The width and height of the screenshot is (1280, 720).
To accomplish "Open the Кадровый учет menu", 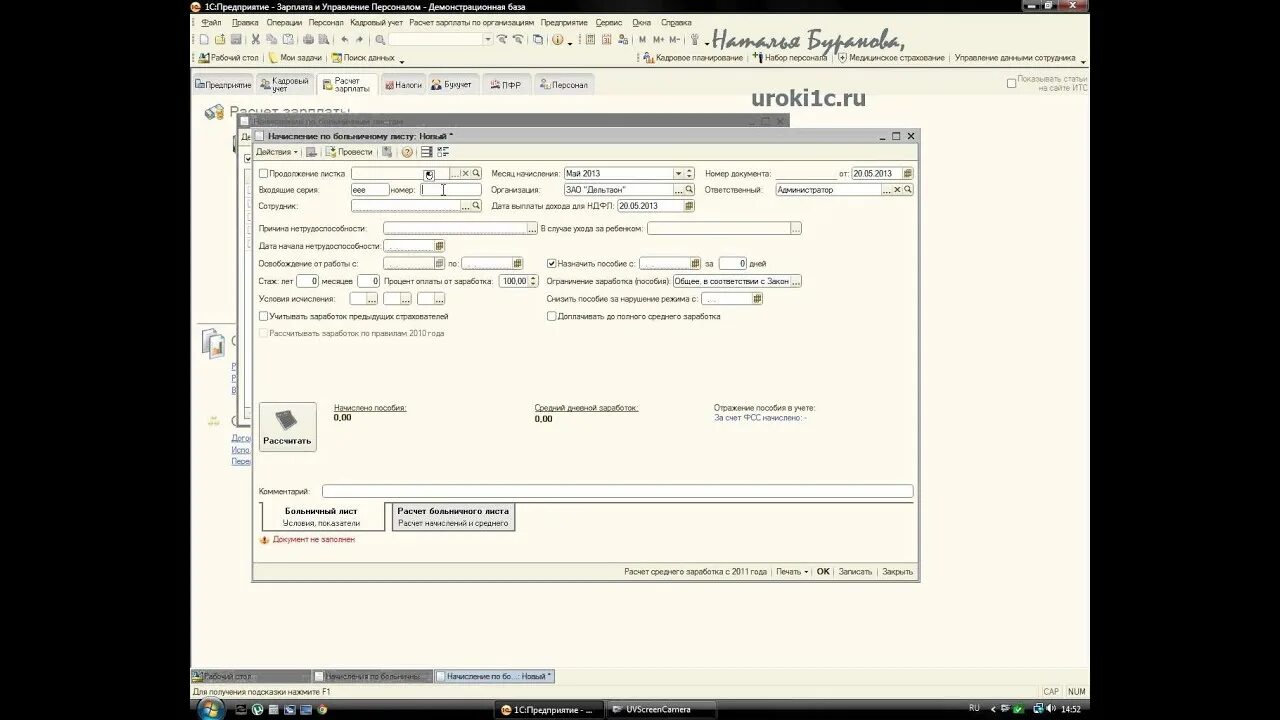I will point(377,22).
